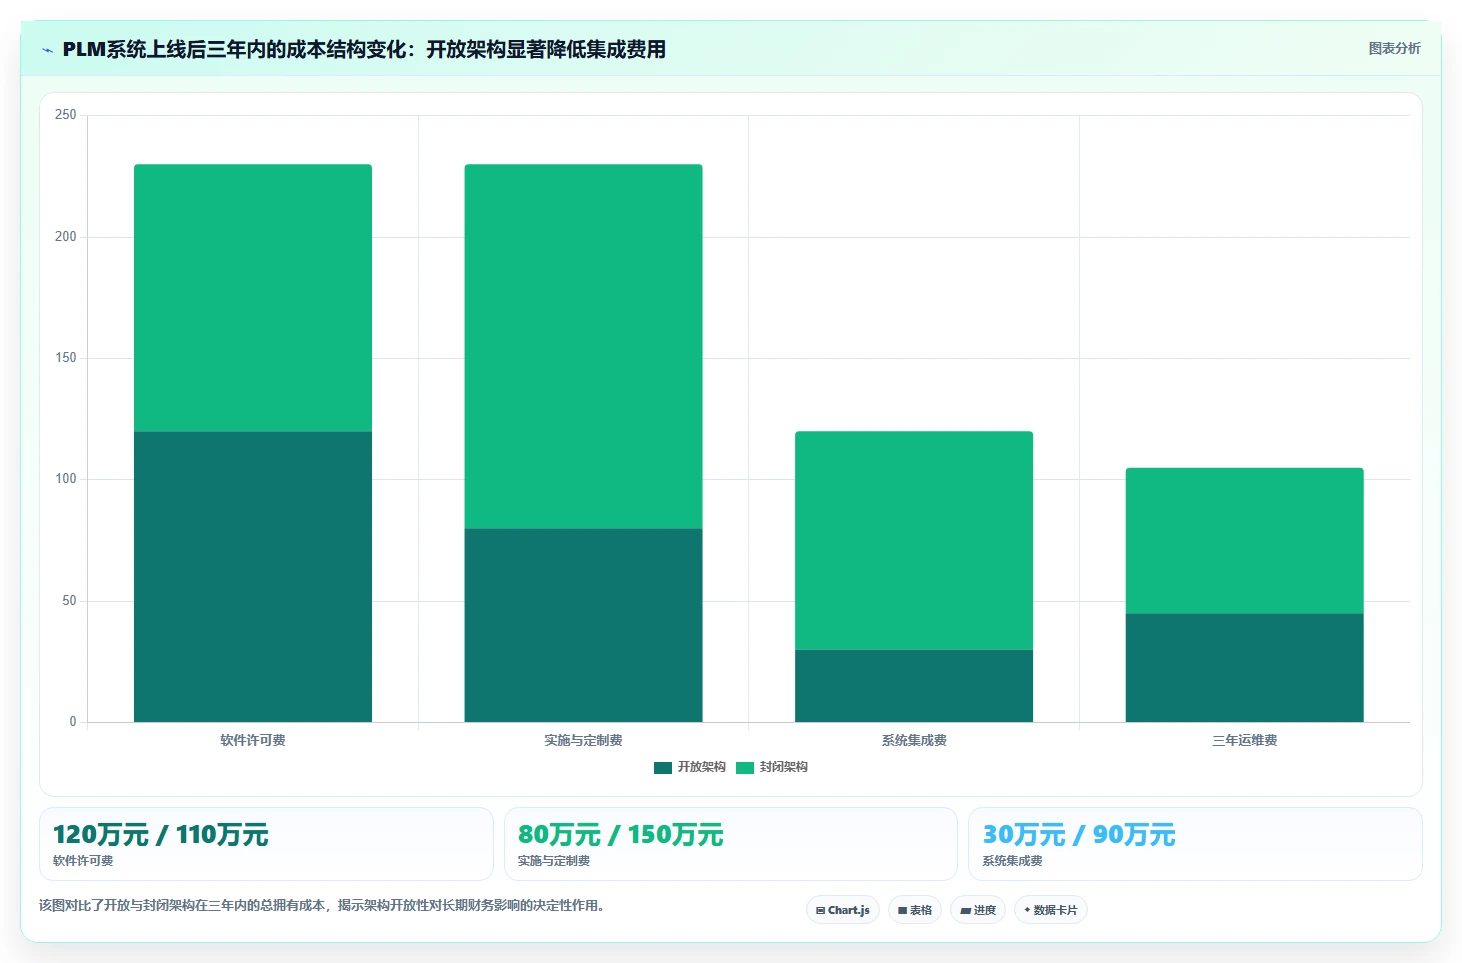Viewport: 1462px width, 963px height.
Task: Click the light green 封闭架构 bar for 实施与定制费
Action: (x=583, y=347)
